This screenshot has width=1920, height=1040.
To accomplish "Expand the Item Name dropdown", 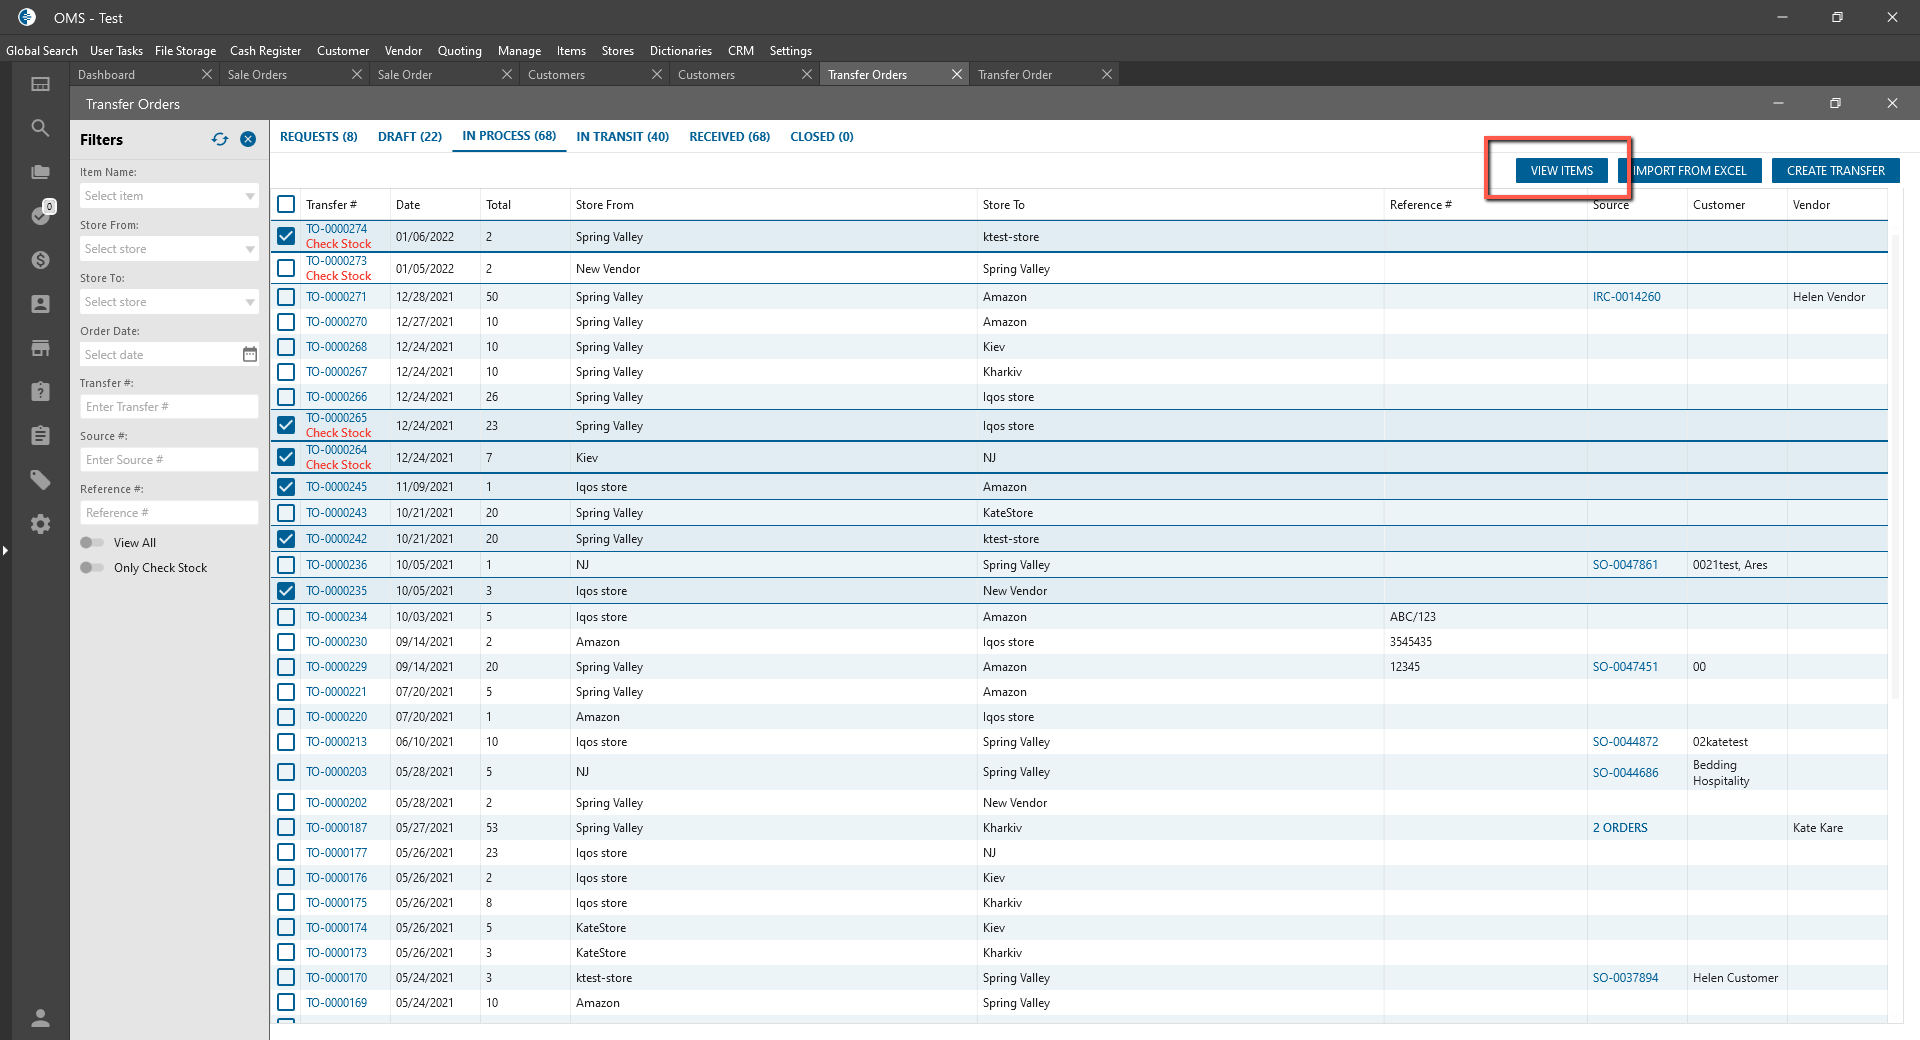I will click(x=249, y=196).
